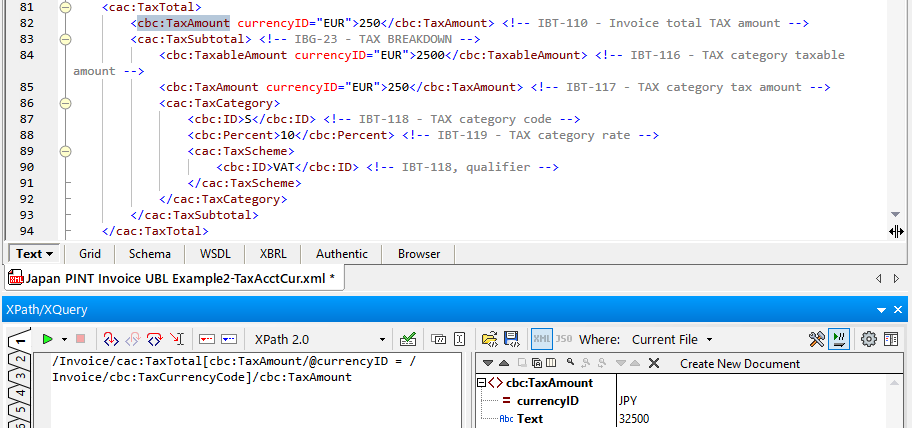Collapse the cbc:TaxAmount result node
This screenshot has width=912, height=428.
481,383
